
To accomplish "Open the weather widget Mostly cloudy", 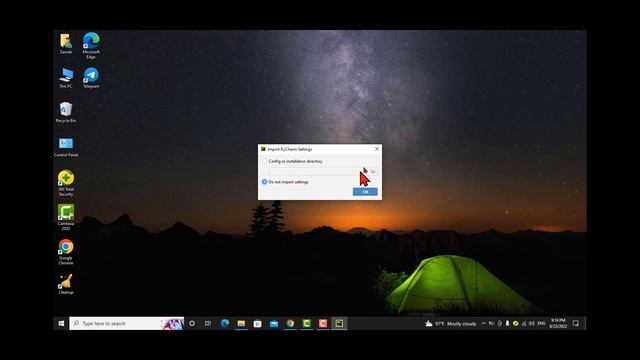I will click(x=451, y=323).
